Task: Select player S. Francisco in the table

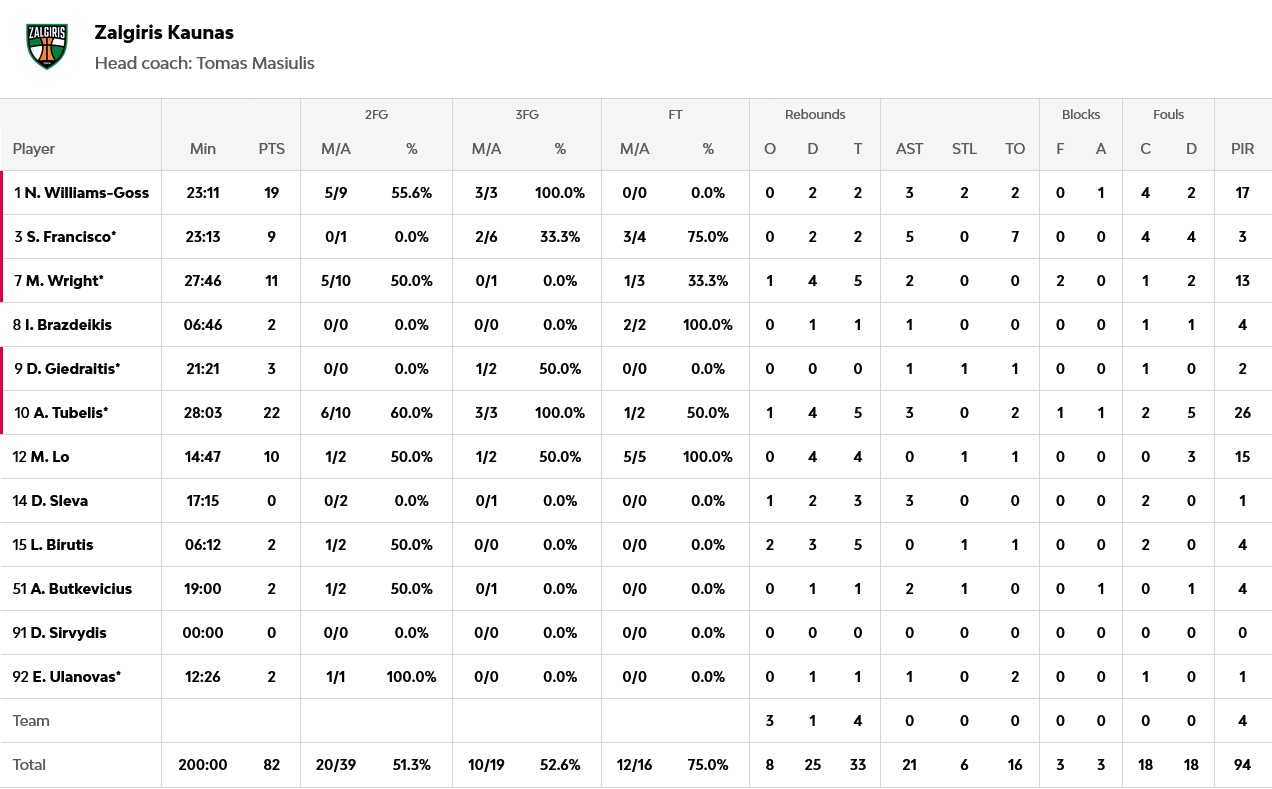Action: 66,237
